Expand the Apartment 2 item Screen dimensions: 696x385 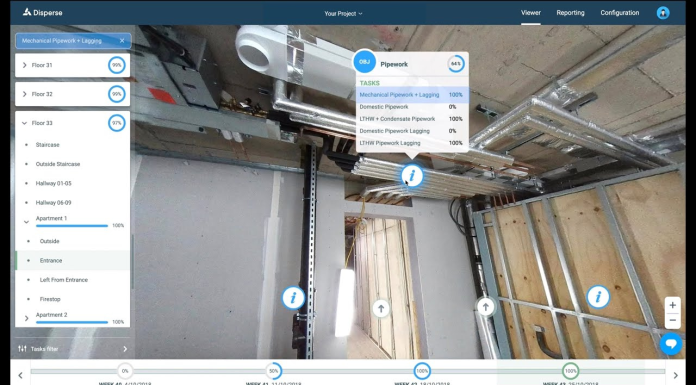[x=26, y=318]
